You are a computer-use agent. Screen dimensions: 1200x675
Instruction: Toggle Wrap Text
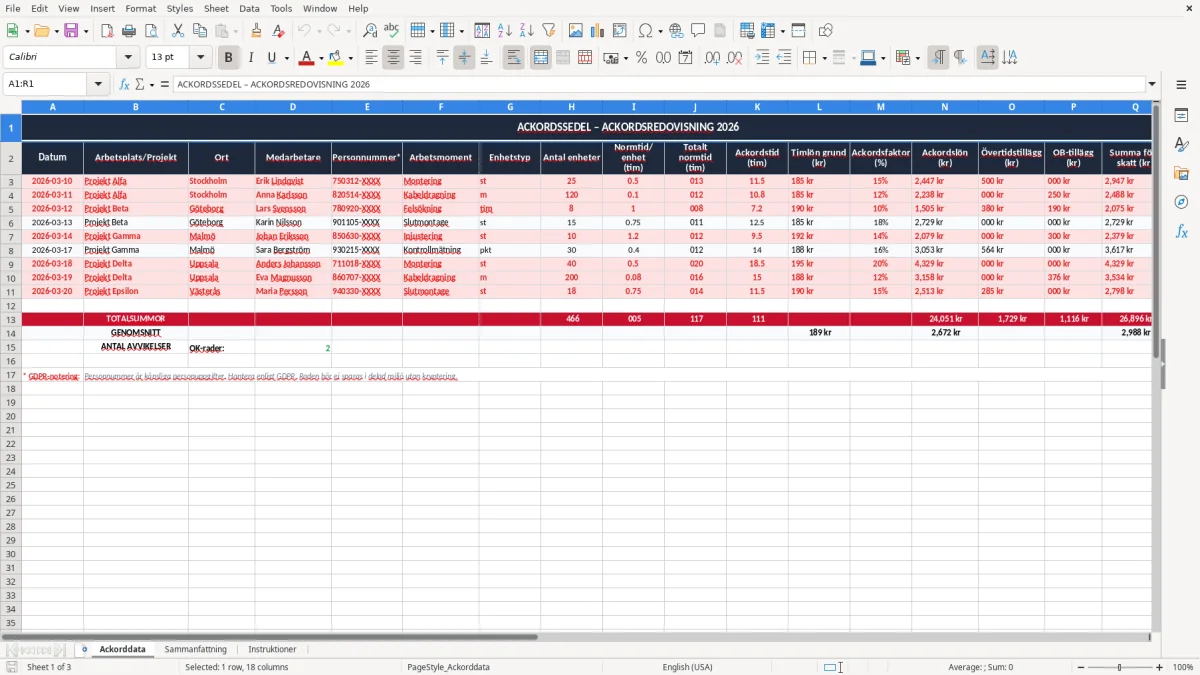513,58
